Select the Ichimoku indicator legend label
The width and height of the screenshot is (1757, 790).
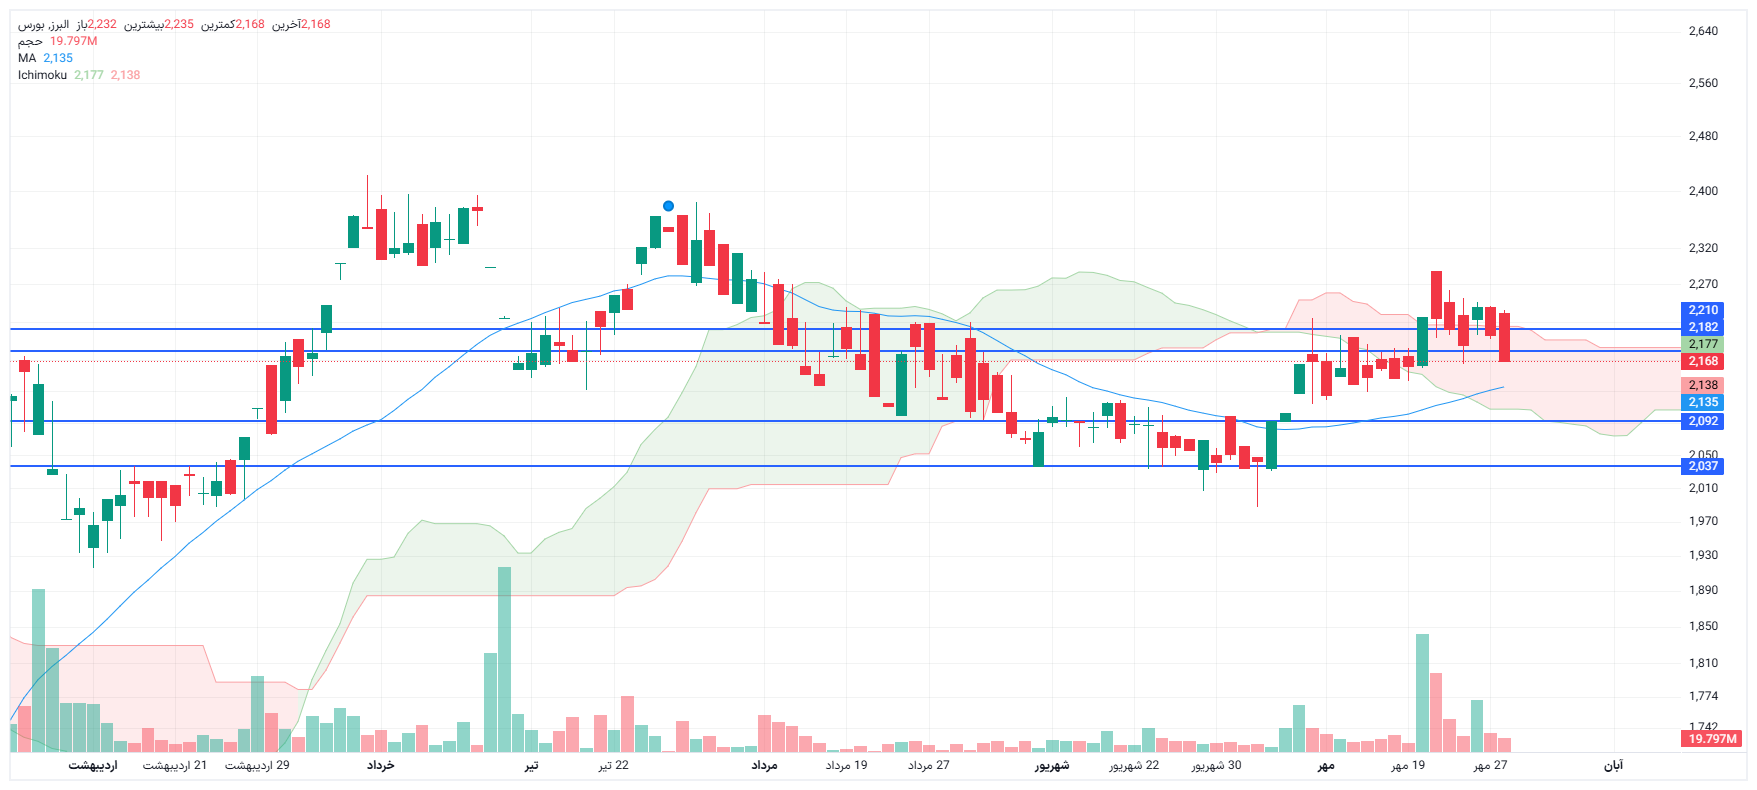pyautogui.click(x=42, y=75)
